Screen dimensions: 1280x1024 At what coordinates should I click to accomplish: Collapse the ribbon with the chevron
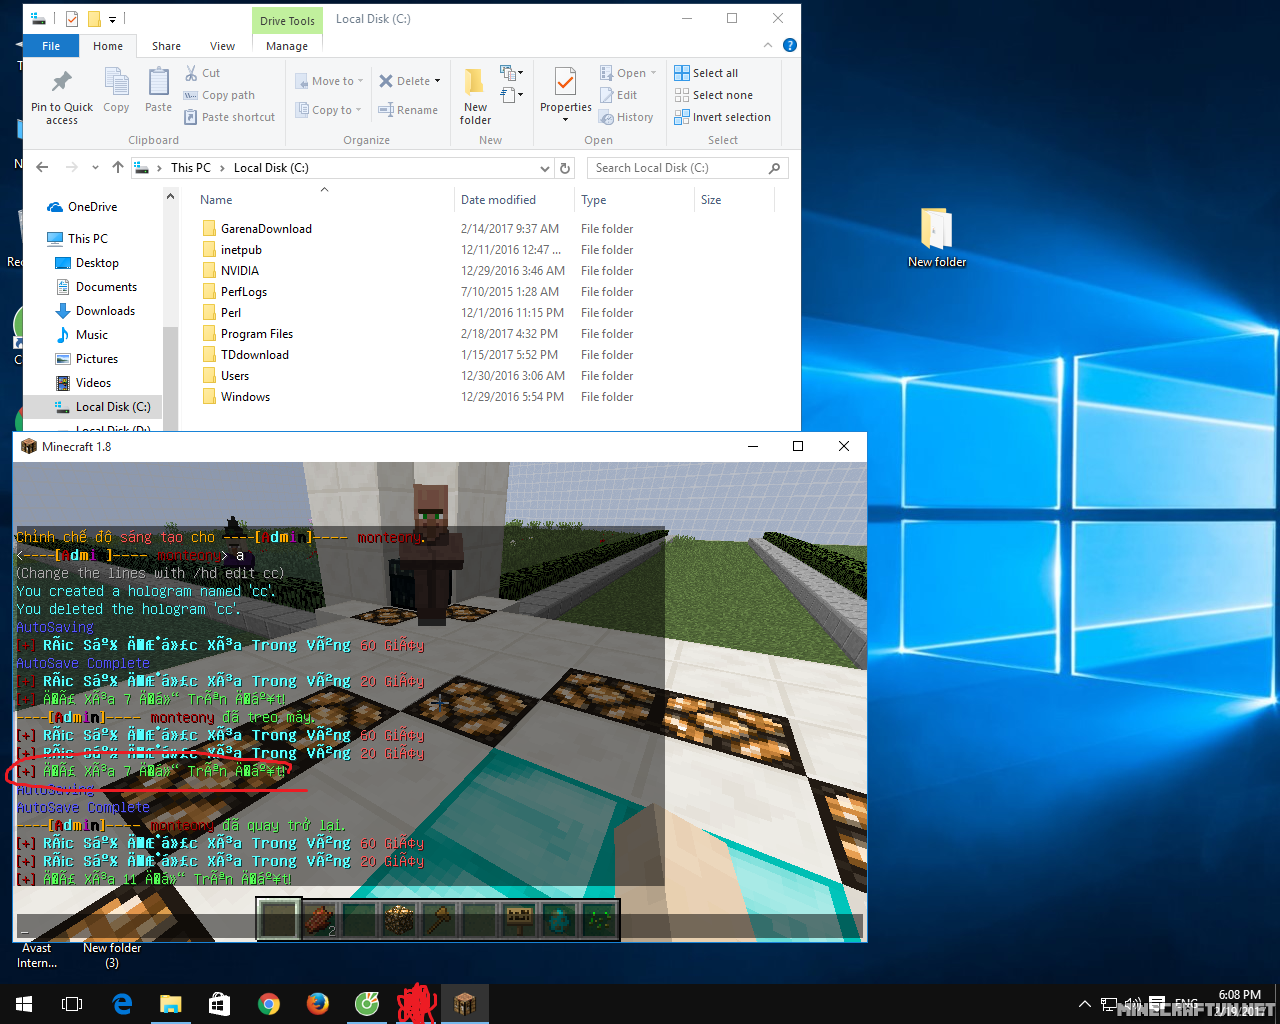[x=768, y=45]
